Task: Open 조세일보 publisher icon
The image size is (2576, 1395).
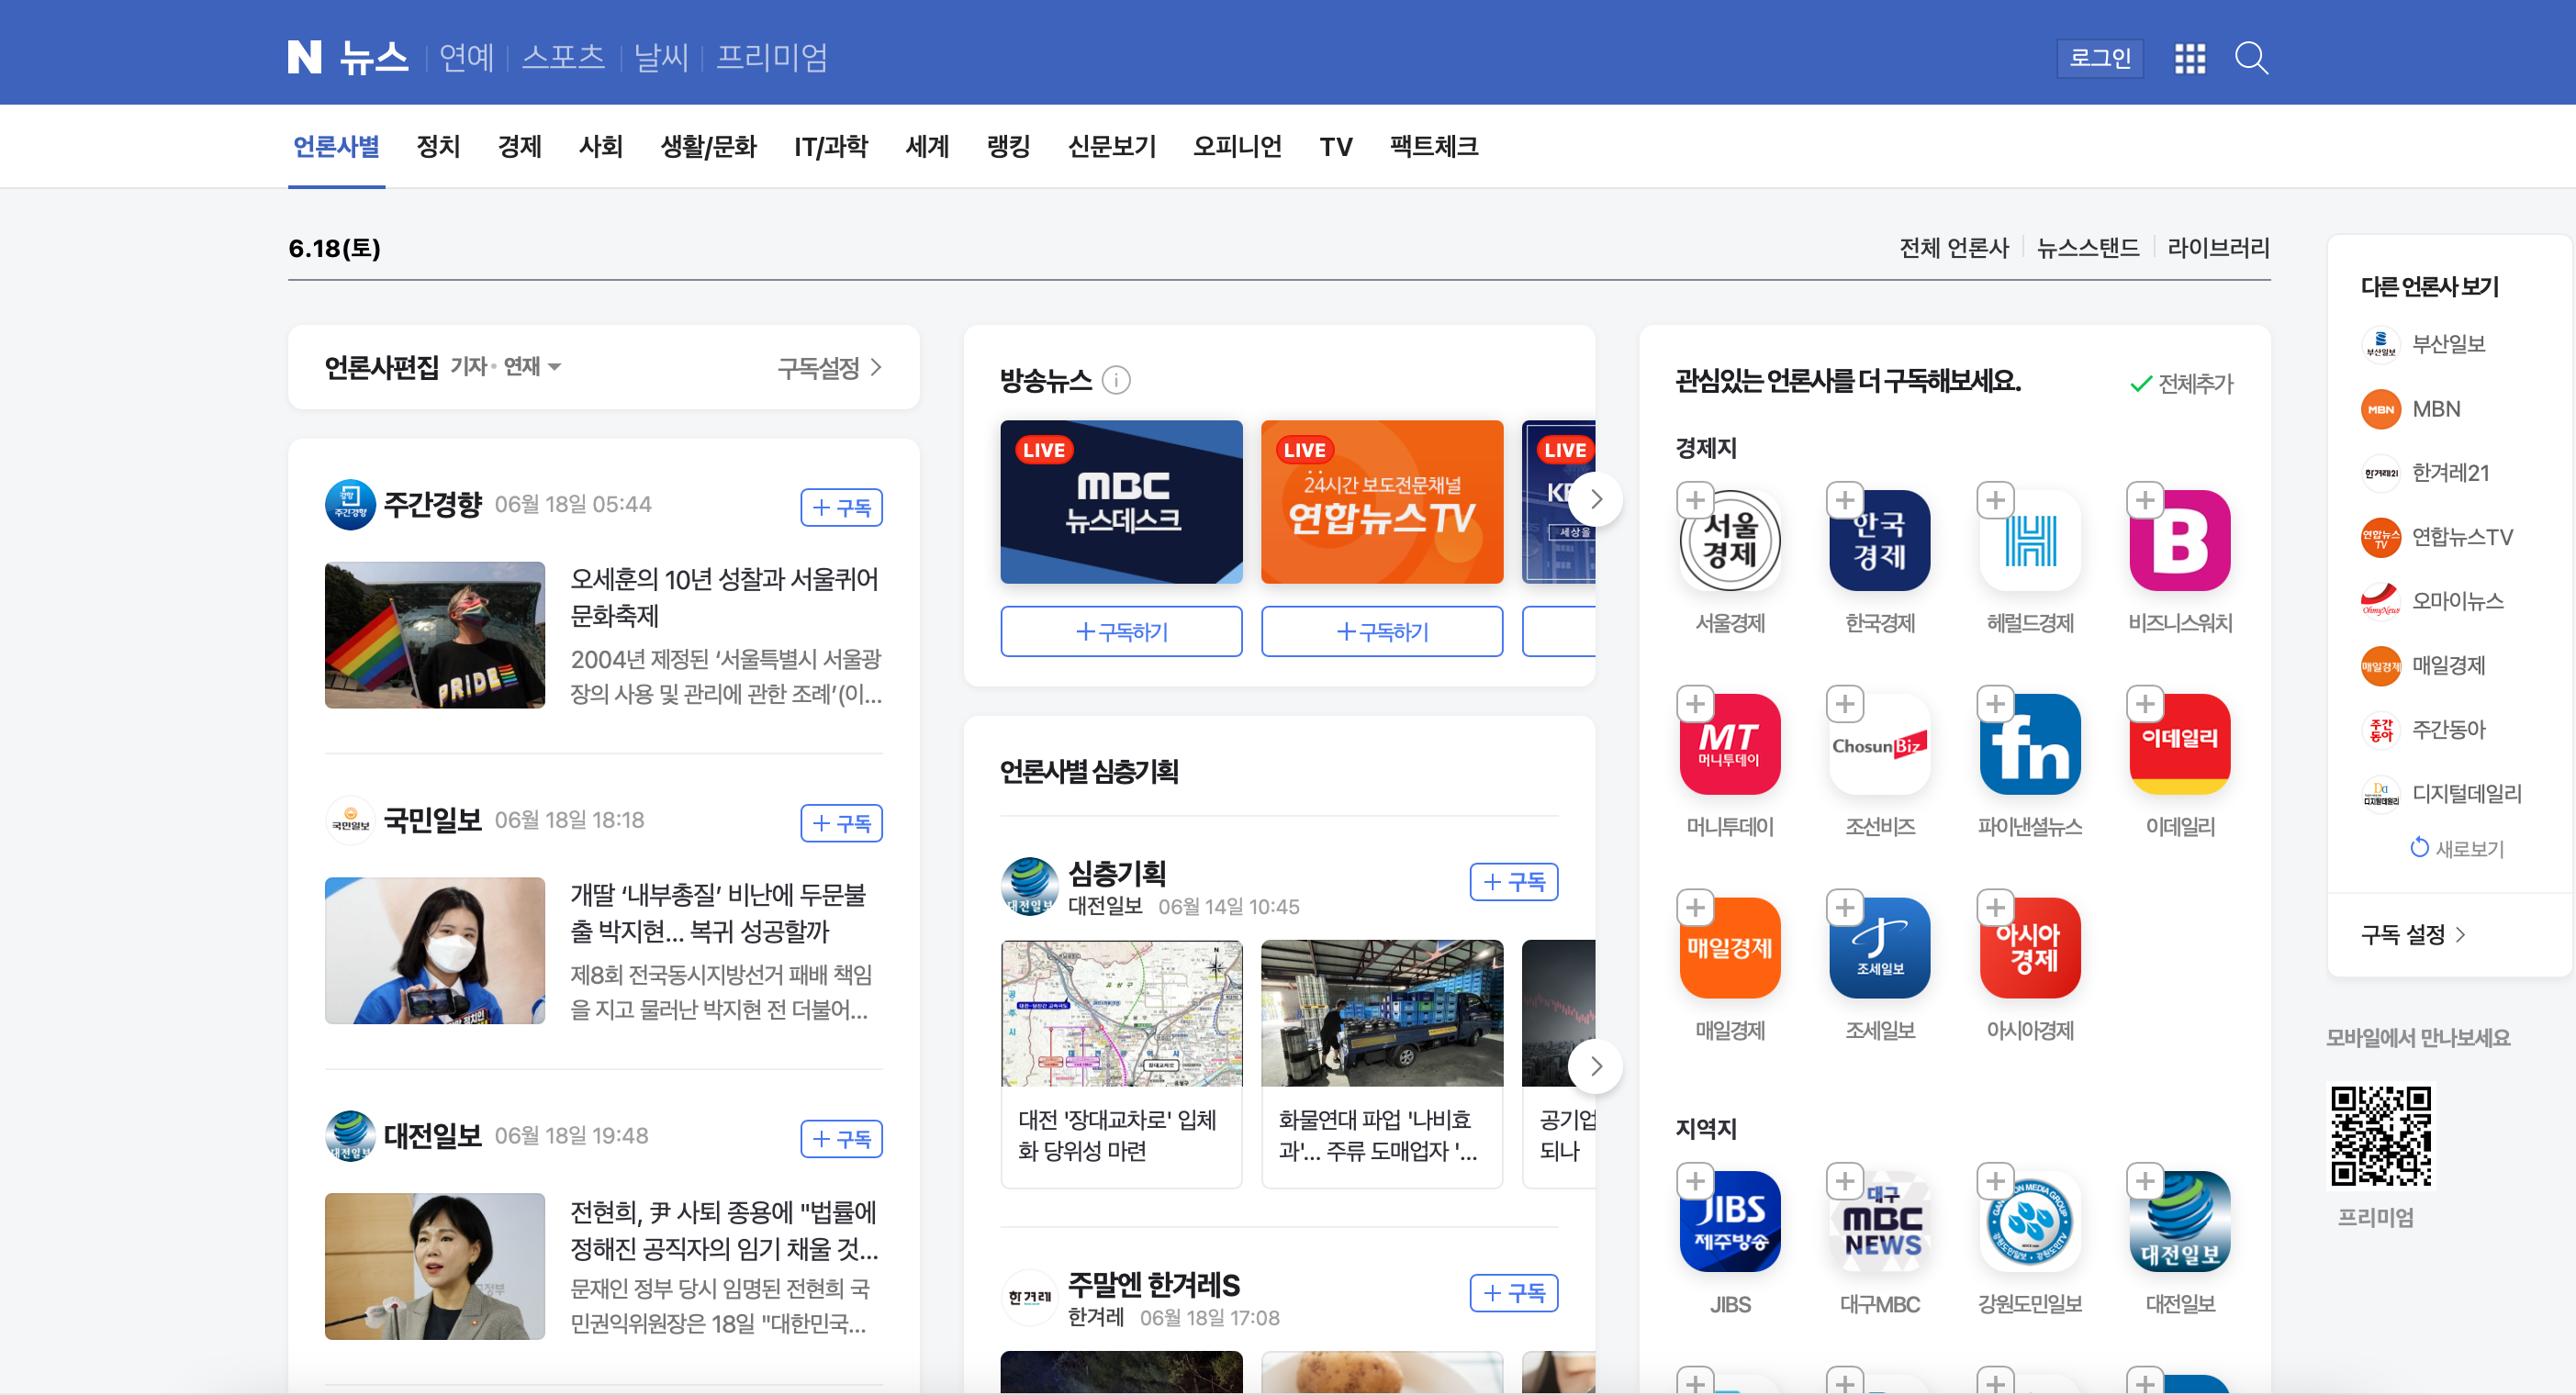Action: [x=1879, y=948]
